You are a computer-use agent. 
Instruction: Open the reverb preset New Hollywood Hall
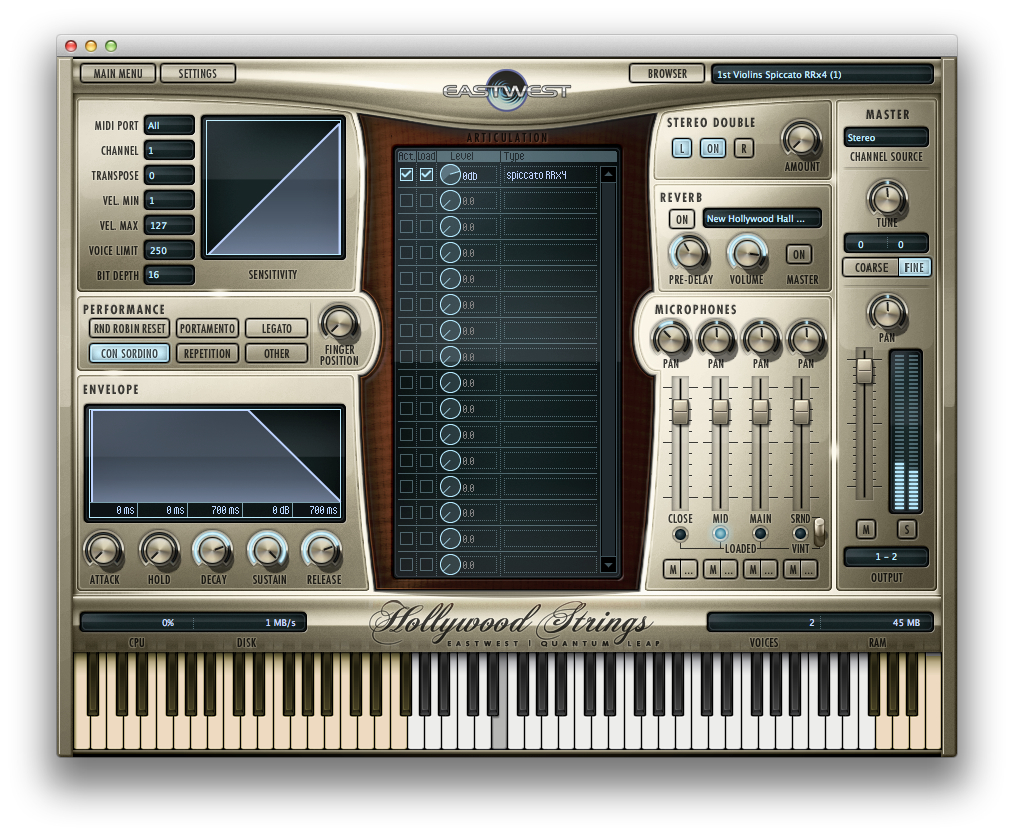pos(762,219)
